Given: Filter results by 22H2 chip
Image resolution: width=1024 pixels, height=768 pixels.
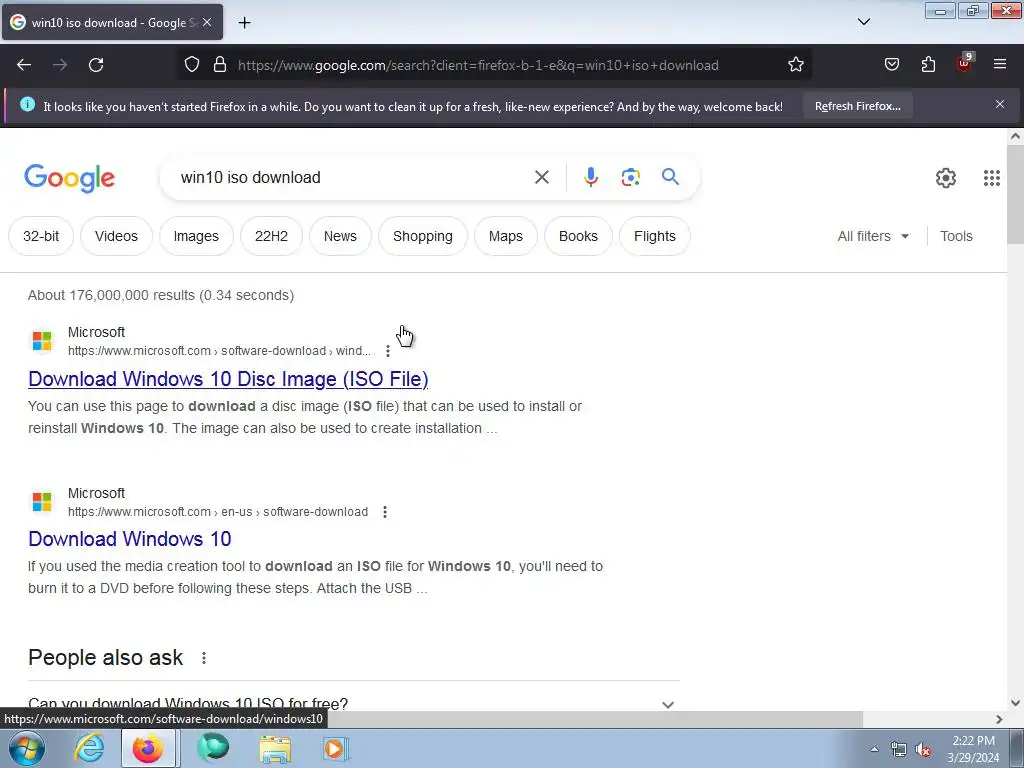Looking at the screenshot, I should pos(271,236).
